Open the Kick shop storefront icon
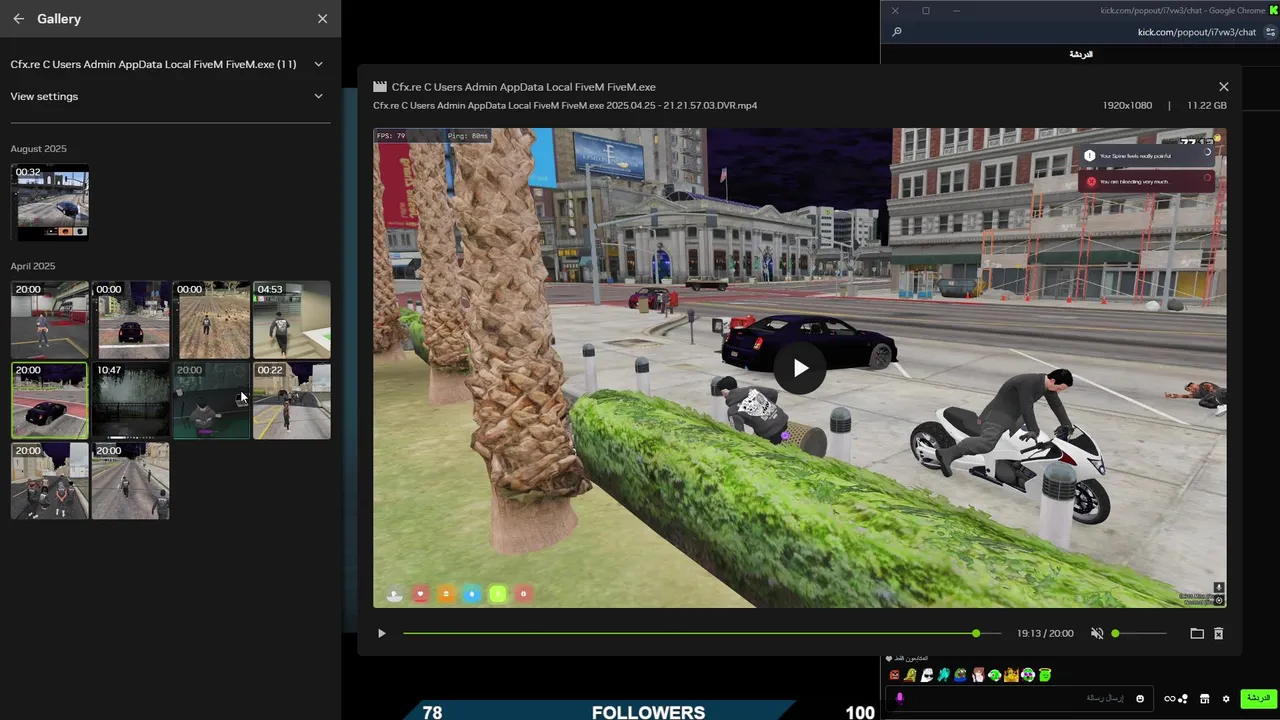1280x720 pixels. 1204,698
